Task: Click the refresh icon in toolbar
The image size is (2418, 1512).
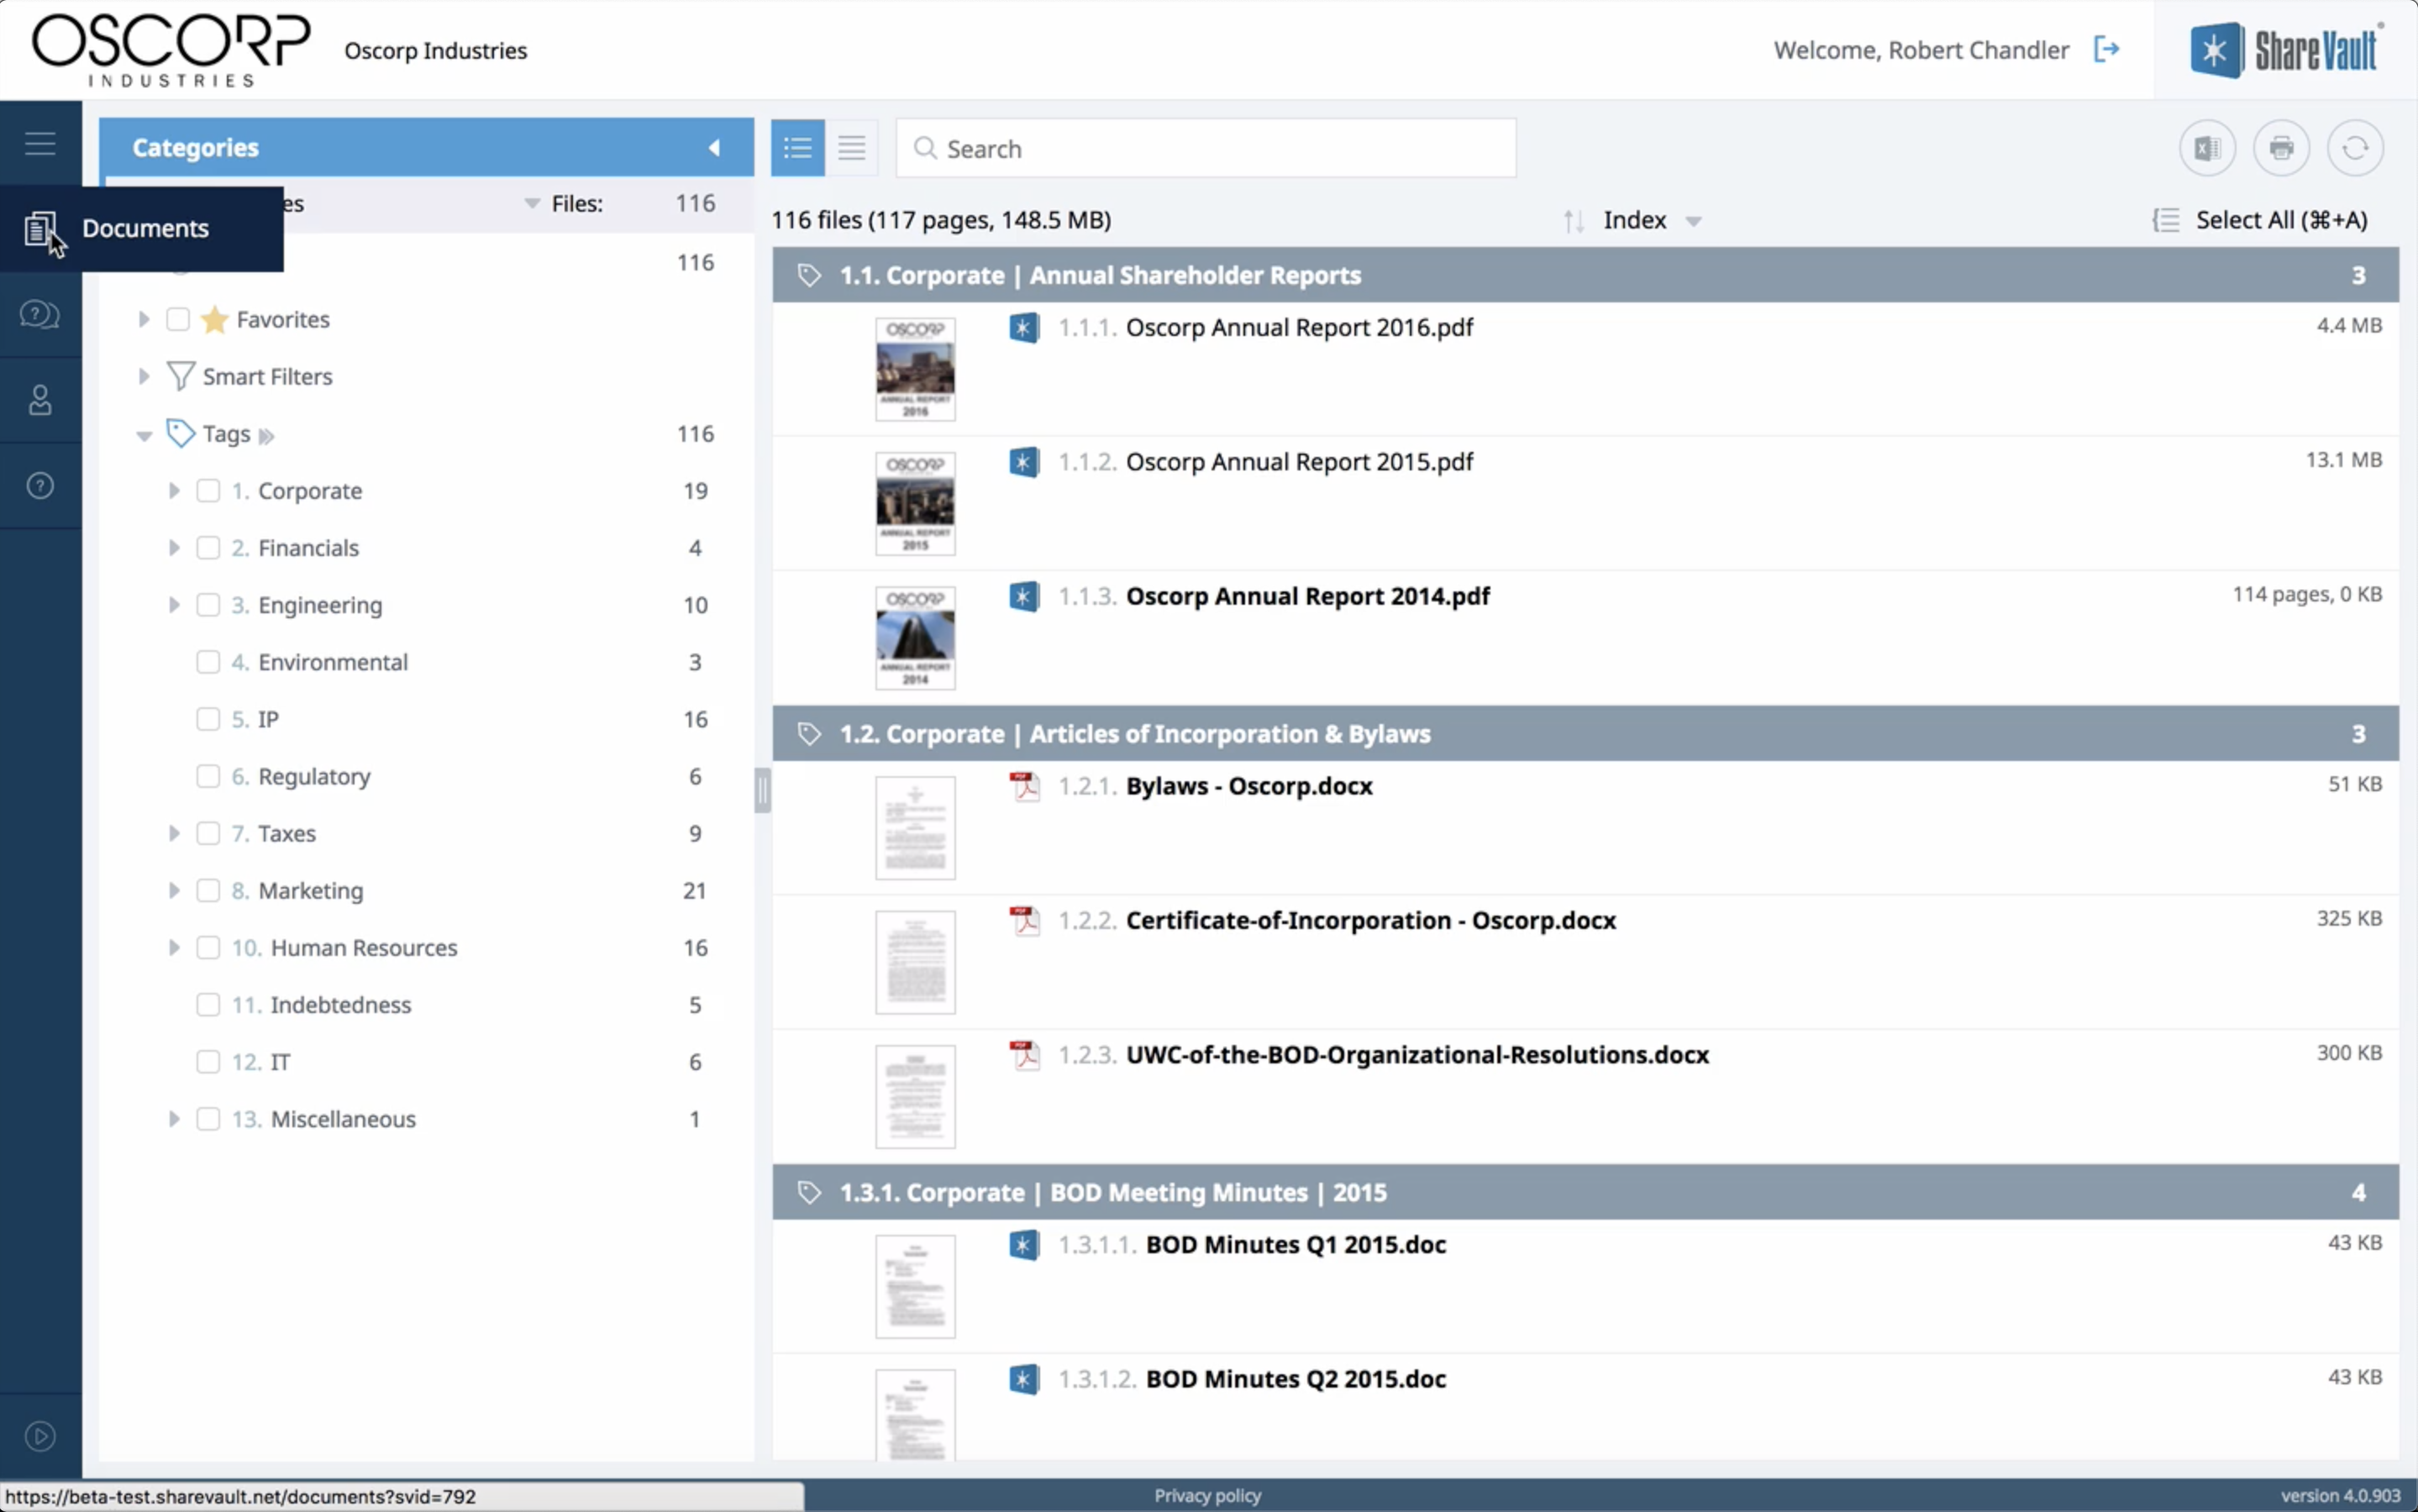Action: coord(2355,148)
